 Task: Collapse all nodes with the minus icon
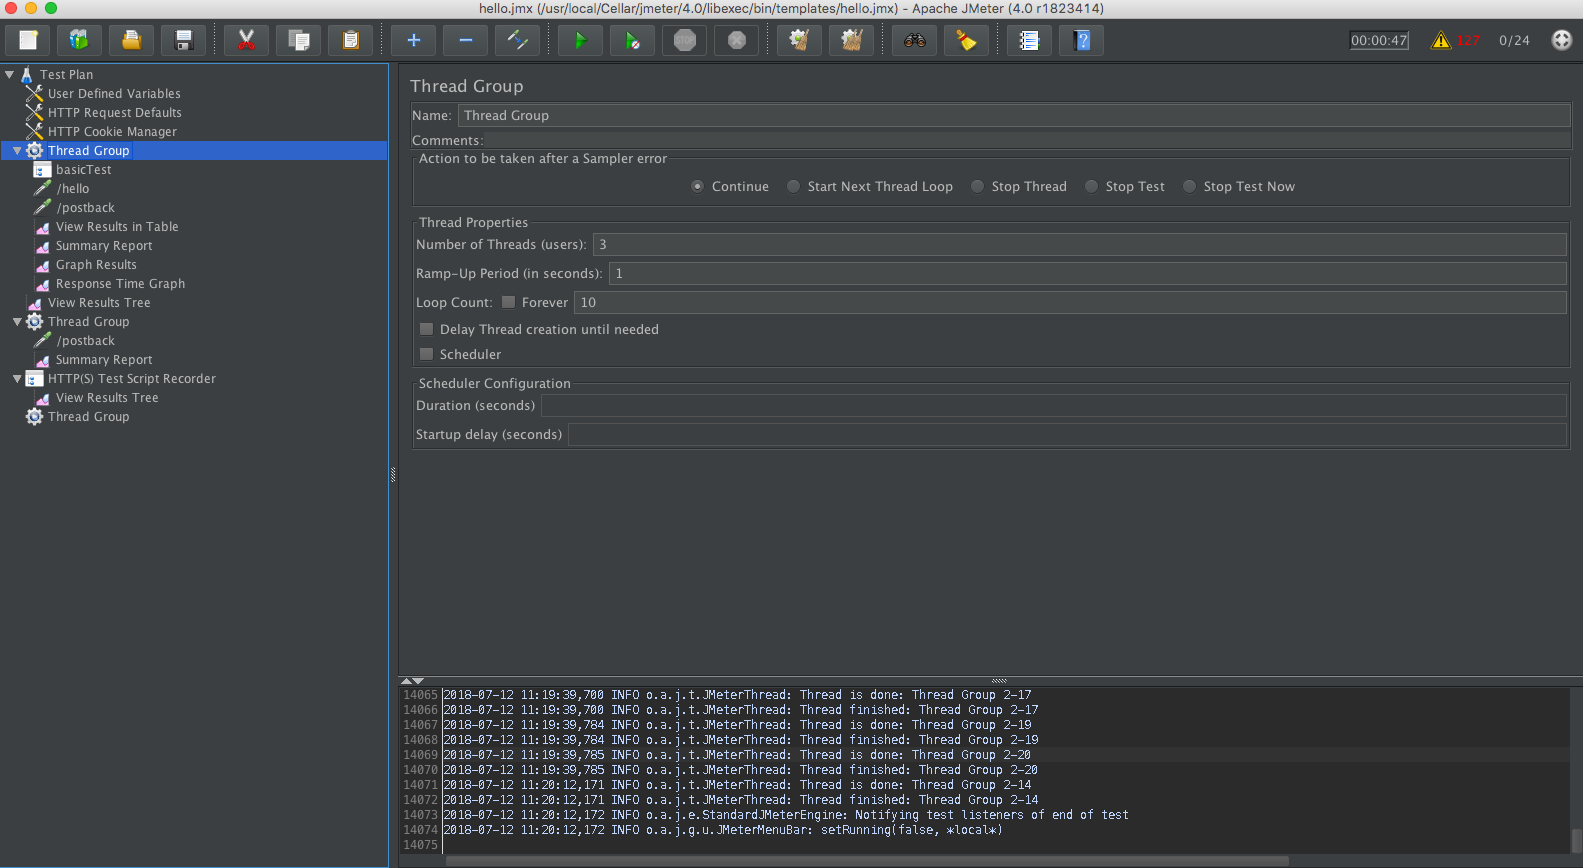coord(465,40)
